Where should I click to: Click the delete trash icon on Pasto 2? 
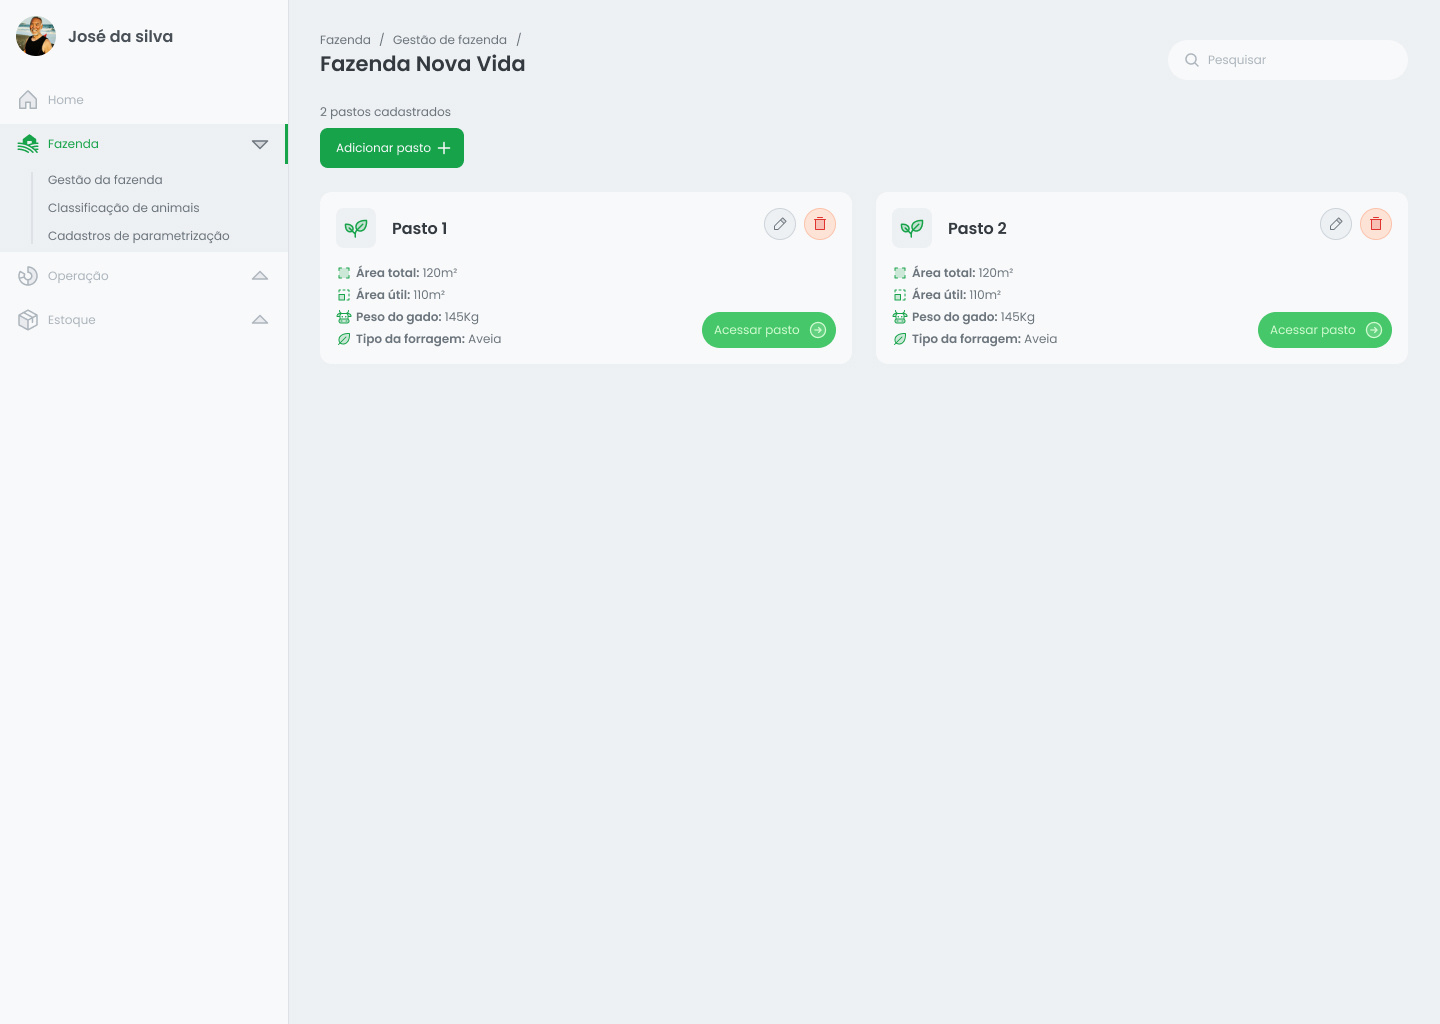click(x=1376, y=224)
